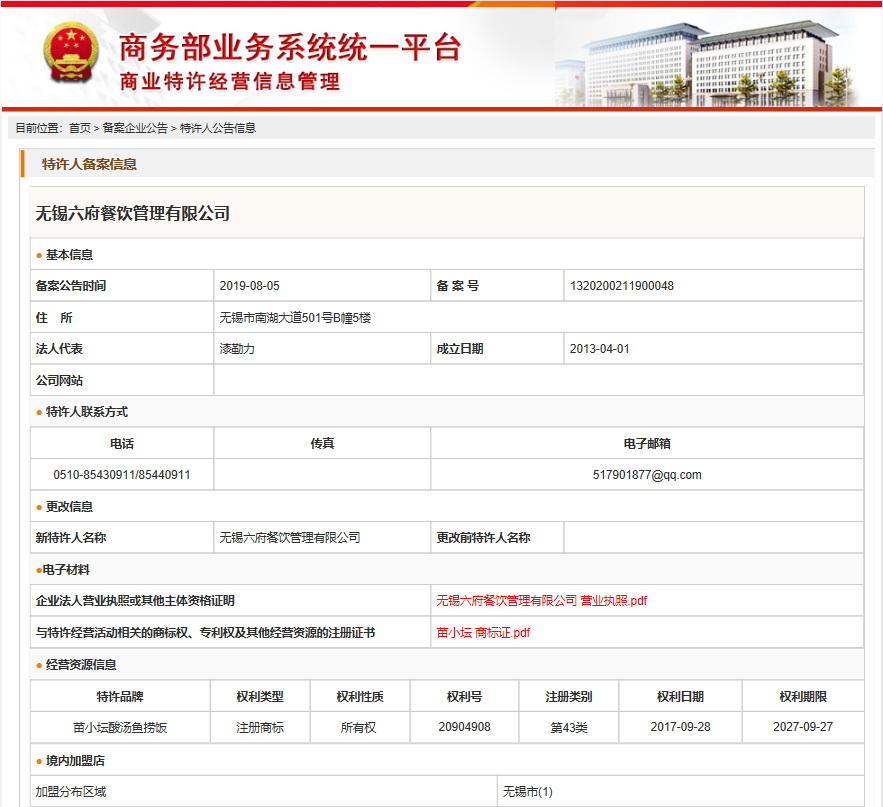Click the 特许品牌 column header
The image size is (883, 807).
click(120, 697)
